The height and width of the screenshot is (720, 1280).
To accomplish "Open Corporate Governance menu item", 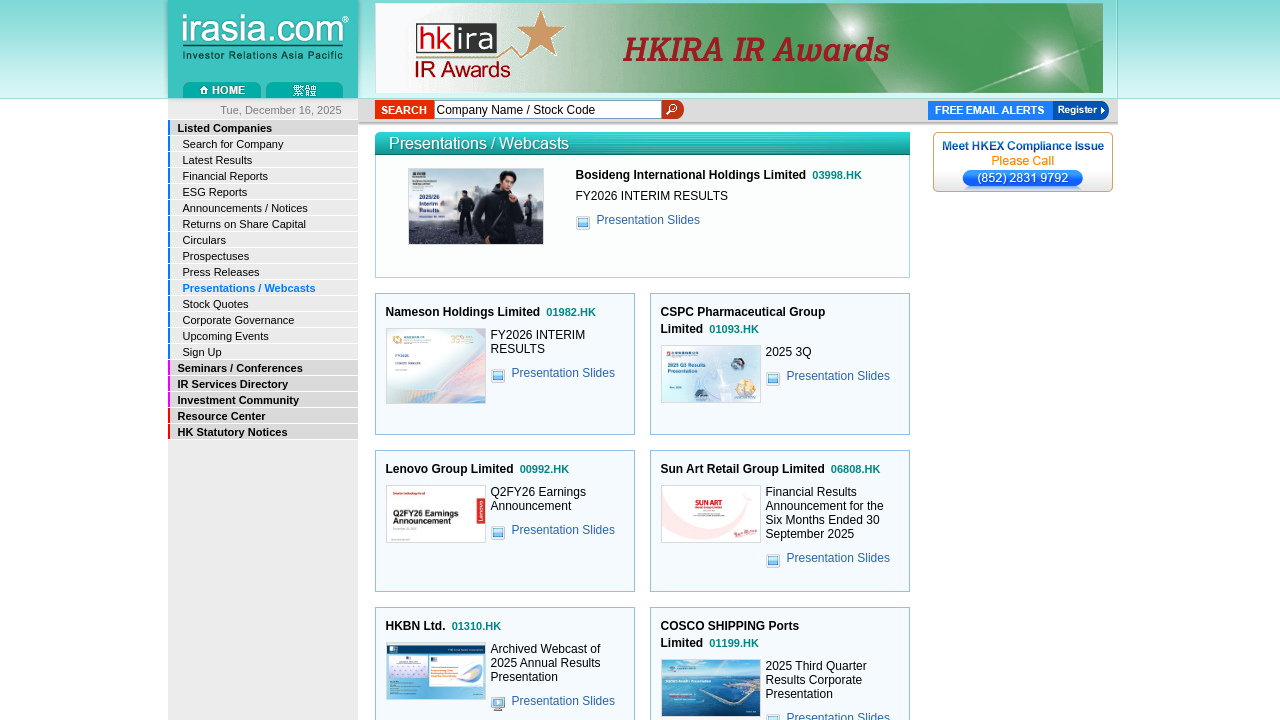I will click(263, 320).
